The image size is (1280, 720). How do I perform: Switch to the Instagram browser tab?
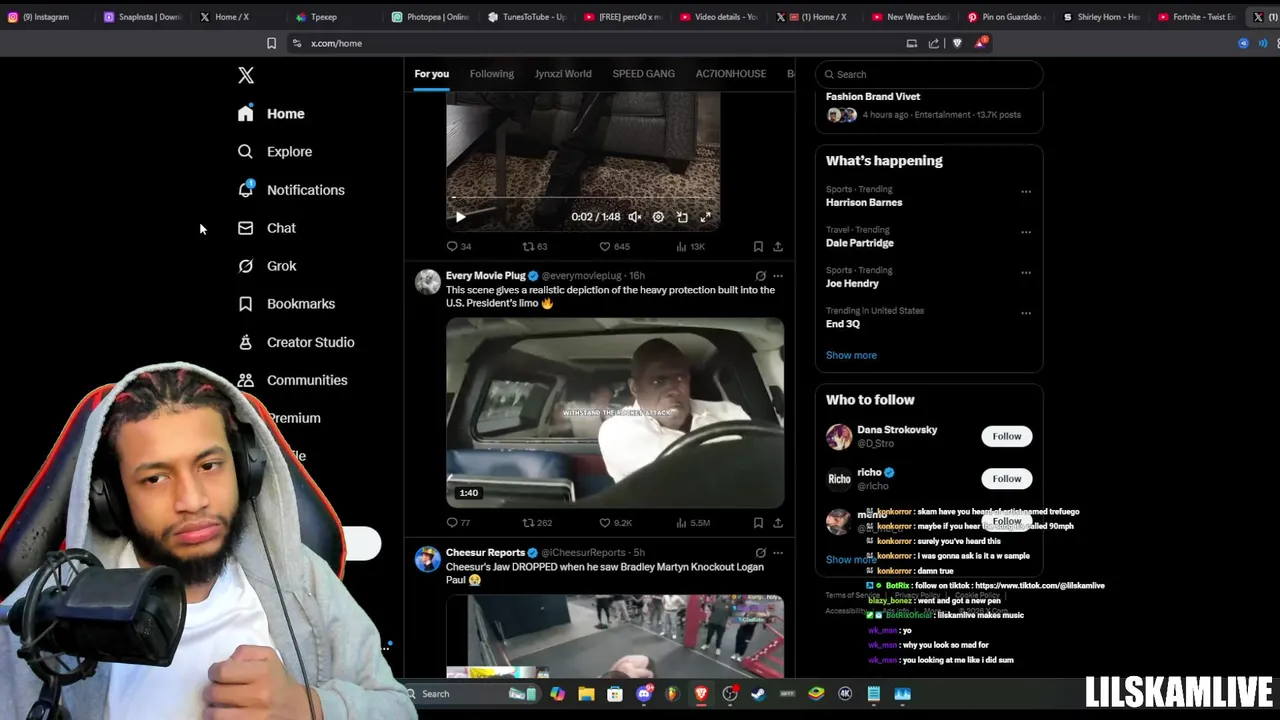45,17
